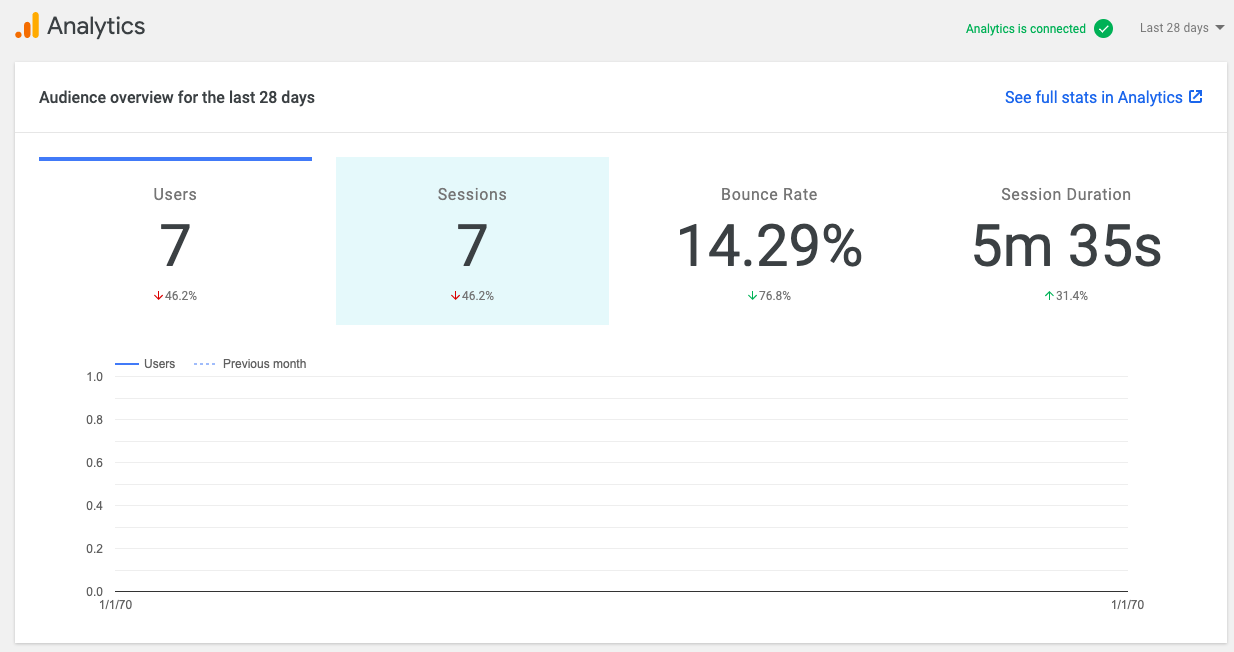Toggle the Previous month series in legend
Screen dimensions: 1234x652
pos(250,364)
